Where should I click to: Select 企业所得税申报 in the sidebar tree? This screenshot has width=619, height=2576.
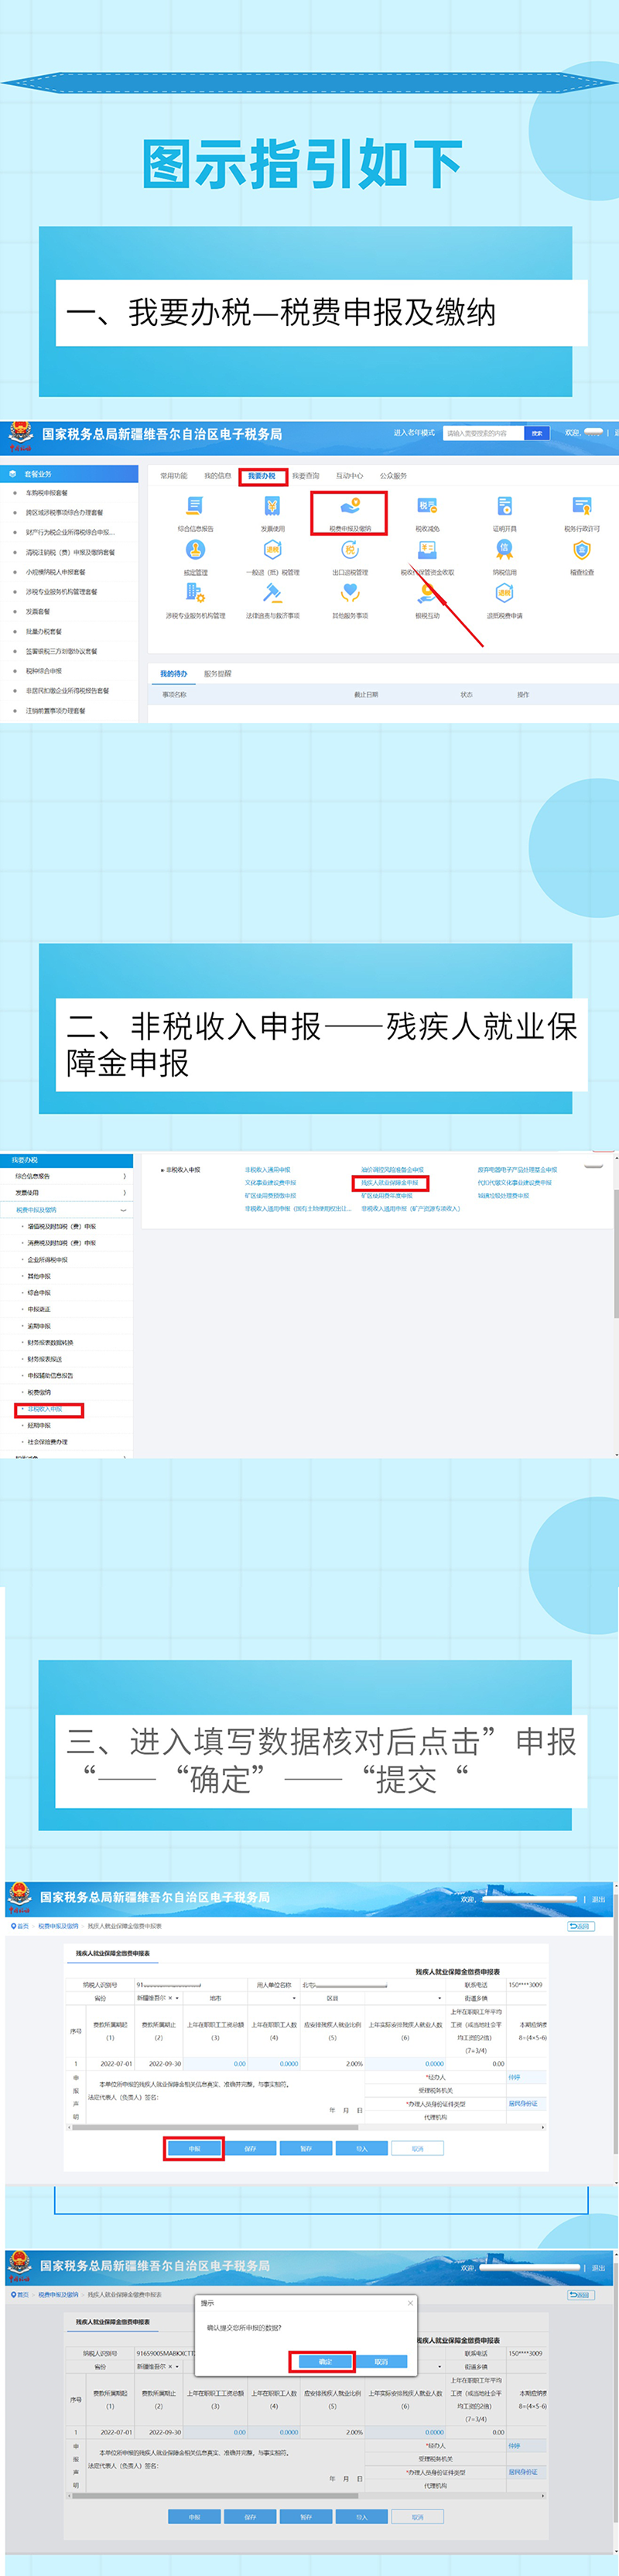pyautogui.click(x=48, y=1260)
